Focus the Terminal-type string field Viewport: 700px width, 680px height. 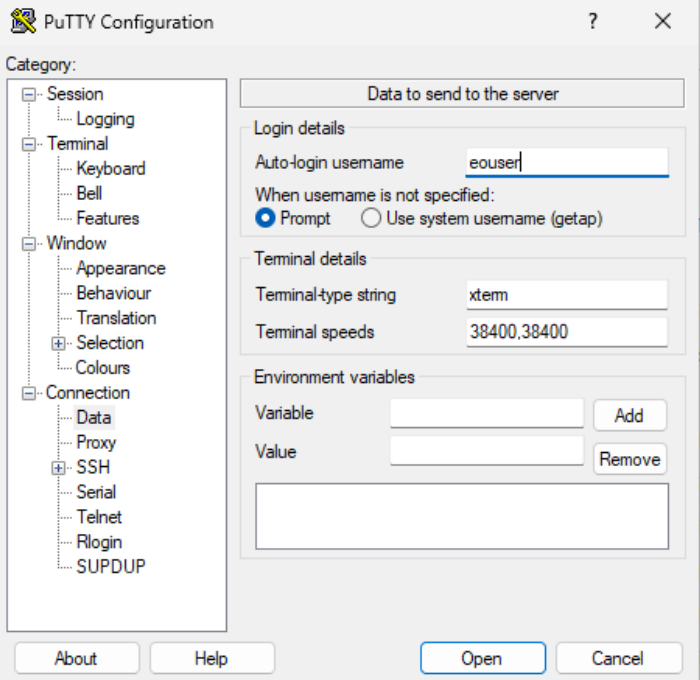(566, 295)
